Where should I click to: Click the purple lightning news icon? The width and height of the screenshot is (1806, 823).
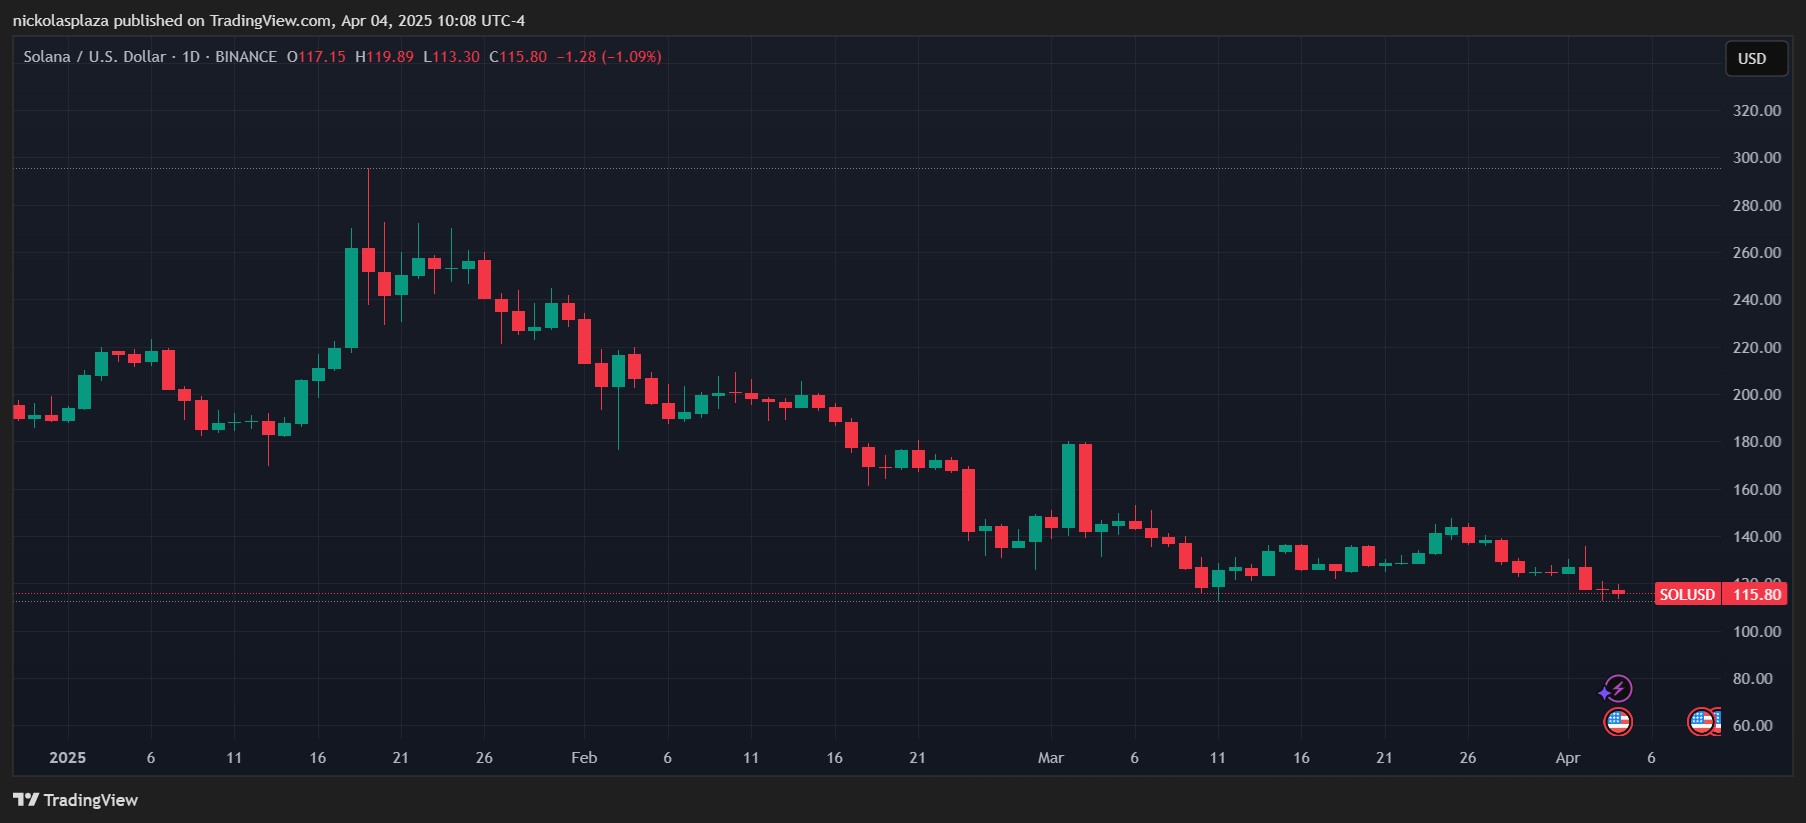(x=1616, y=689)
